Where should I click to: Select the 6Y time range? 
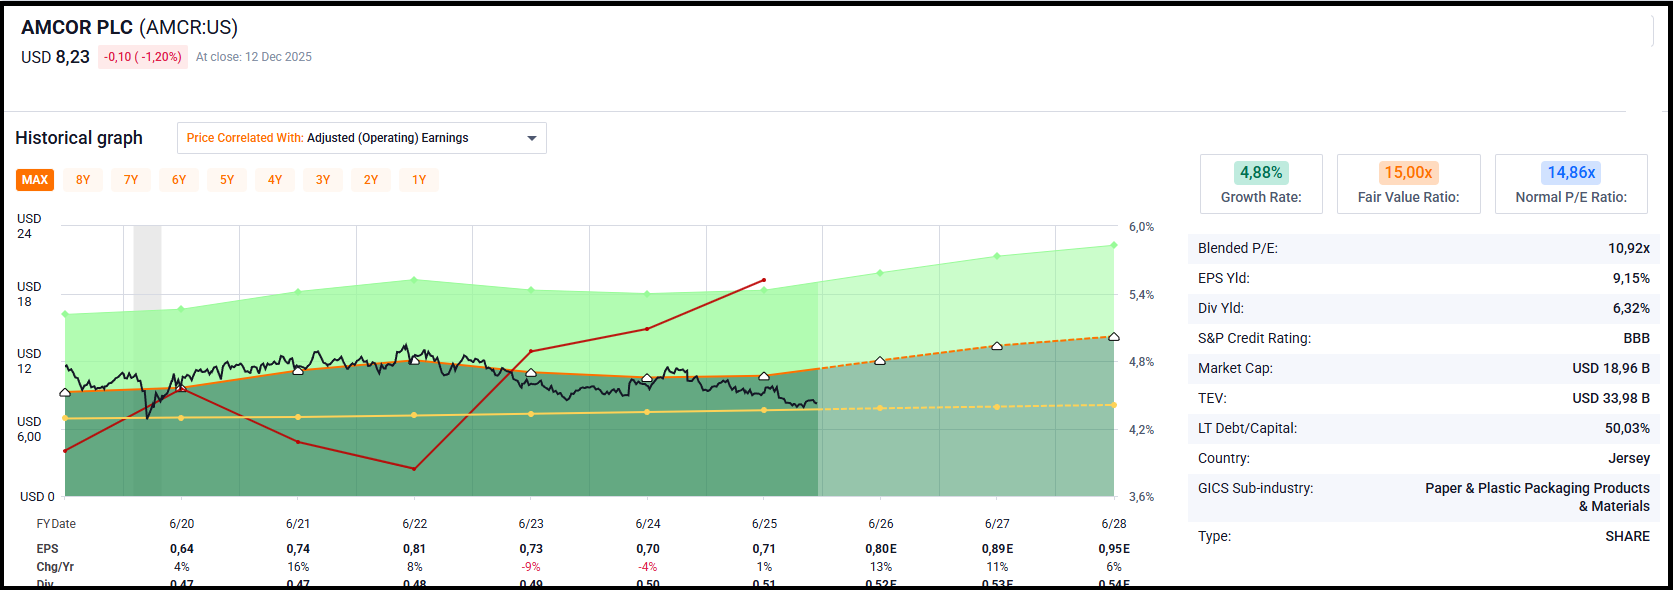click(x=179, y=180)
